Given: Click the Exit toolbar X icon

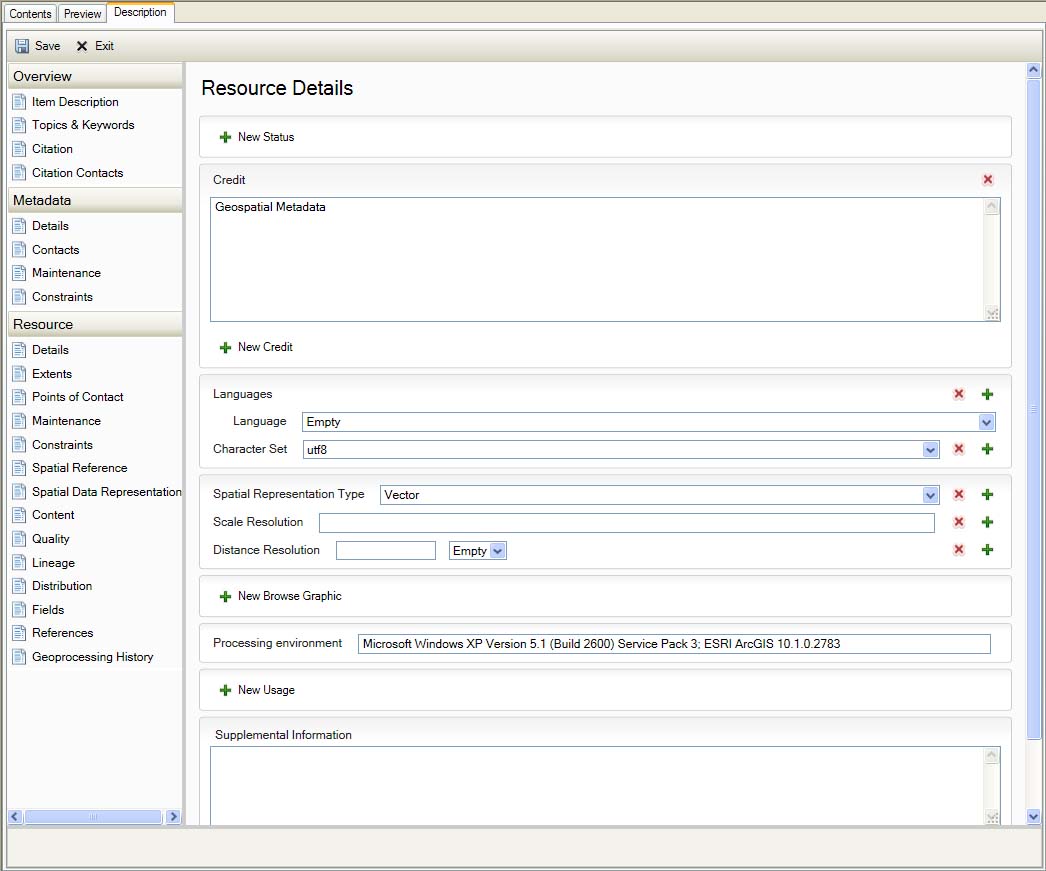Looking at the screenshot, I should click(85, 45).
